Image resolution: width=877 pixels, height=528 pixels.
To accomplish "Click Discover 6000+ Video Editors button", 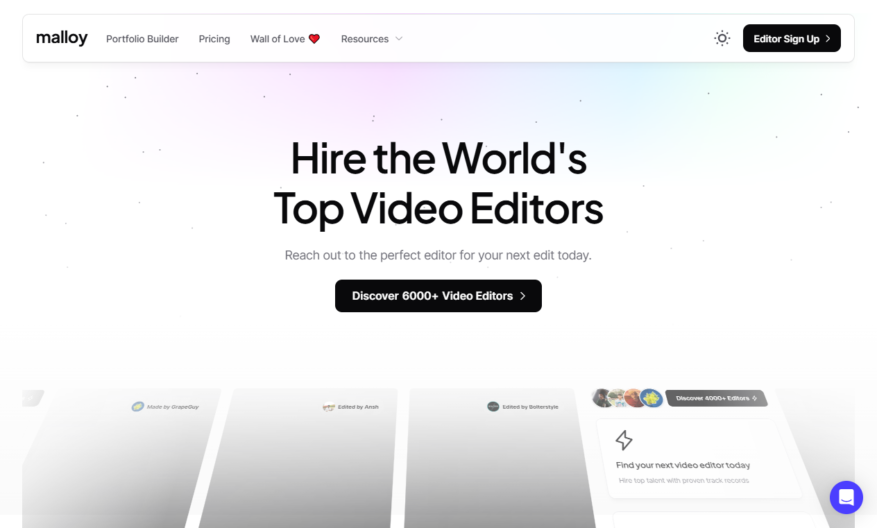I will (438, 296).
